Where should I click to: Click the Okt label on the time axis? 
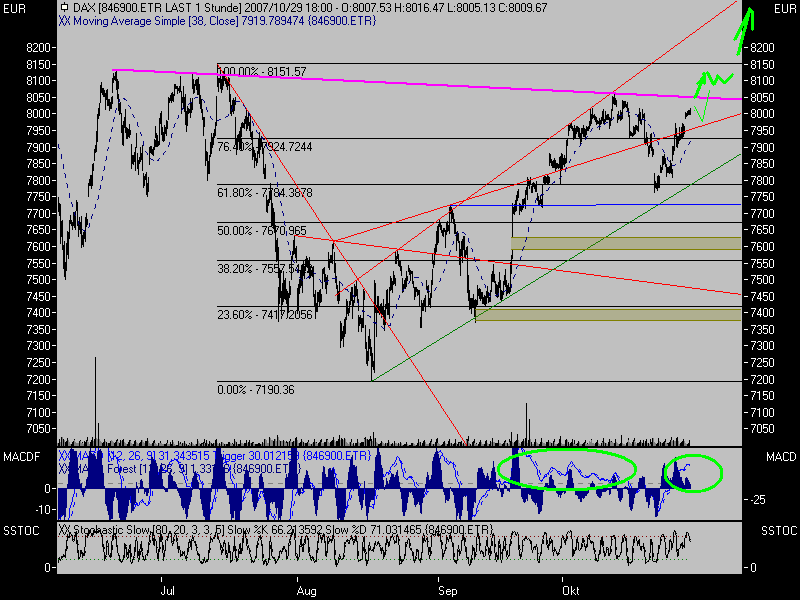570,591
